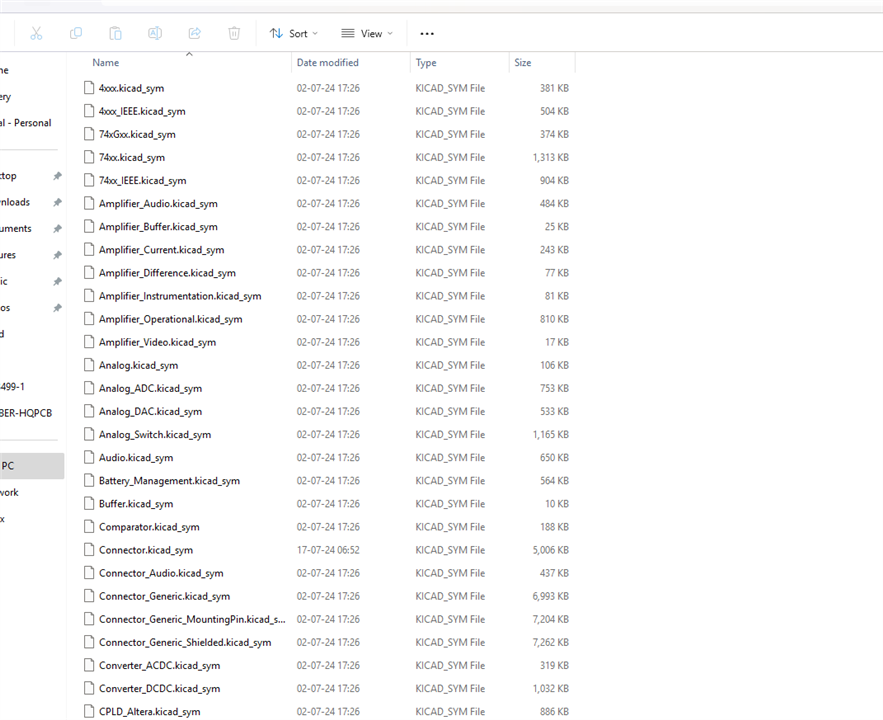Select the Battery_Management.kicad_sym file
Screen dimensions: 883x720
click(168, 481)
